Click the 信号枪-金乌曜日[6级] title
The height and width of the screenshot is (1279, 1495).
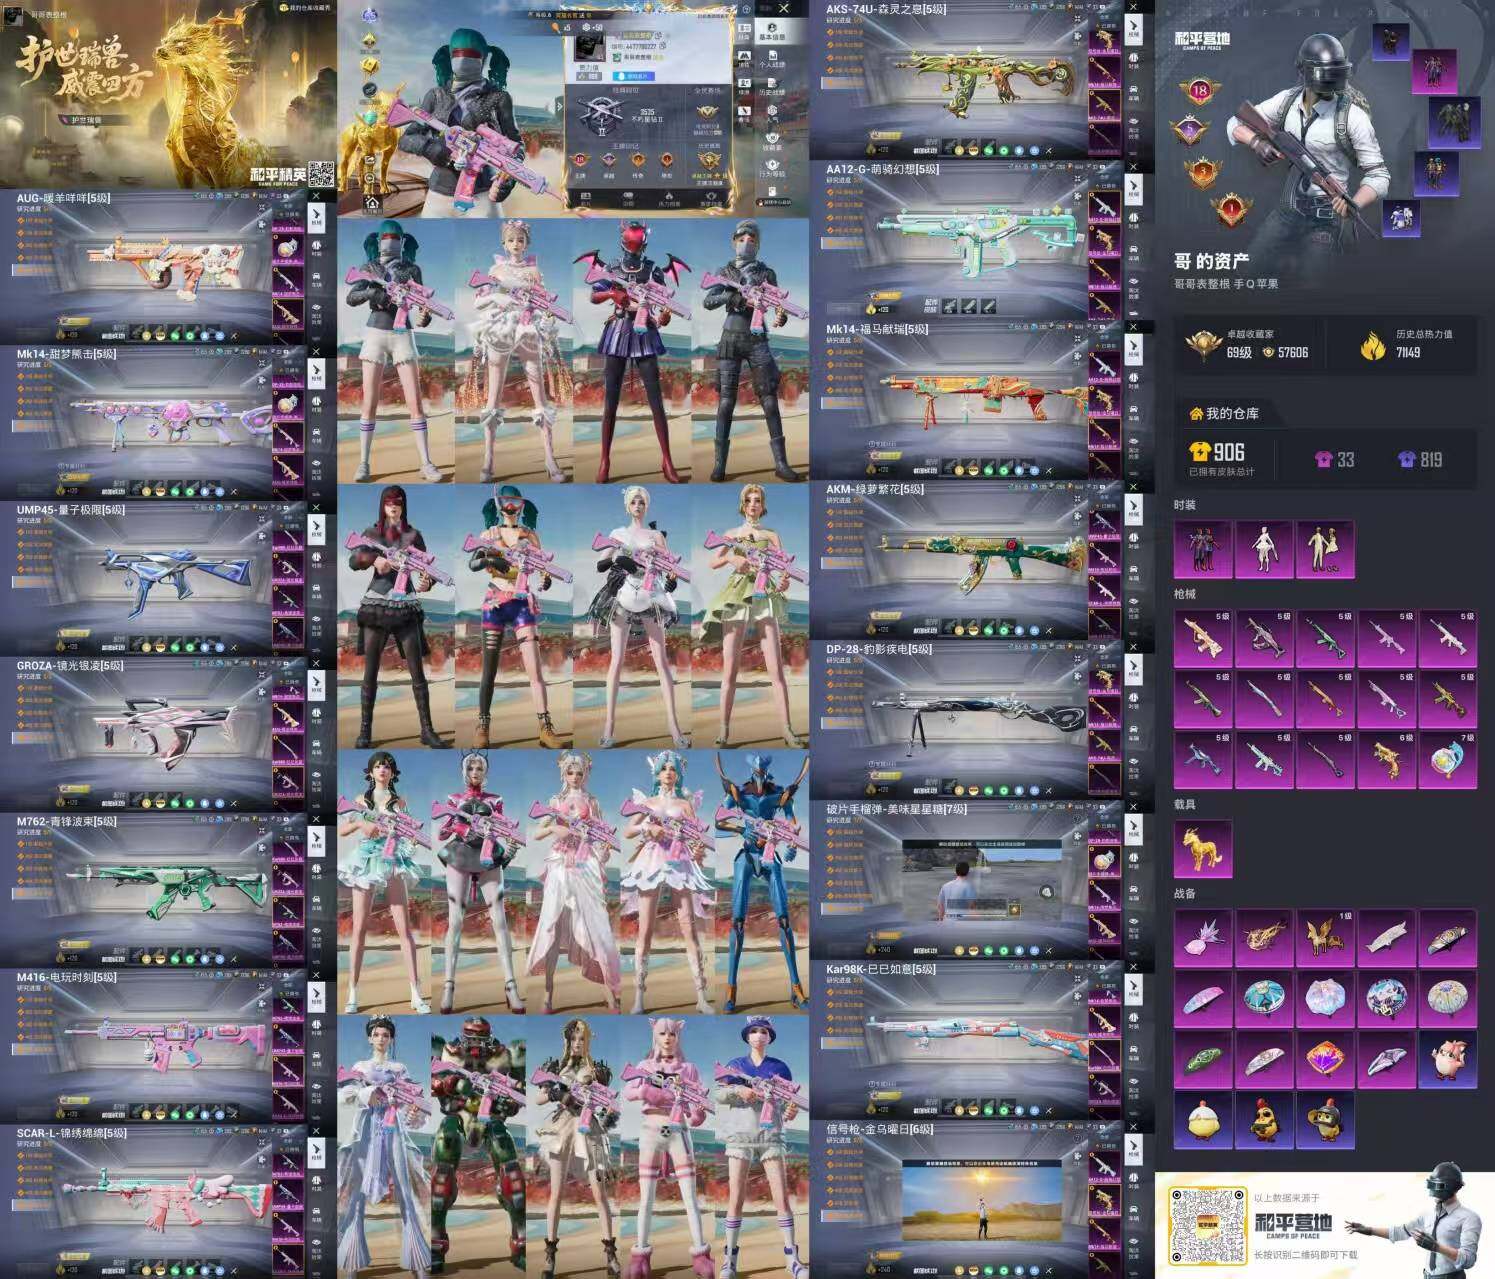pyautogui.click(x=880, y=1129)
